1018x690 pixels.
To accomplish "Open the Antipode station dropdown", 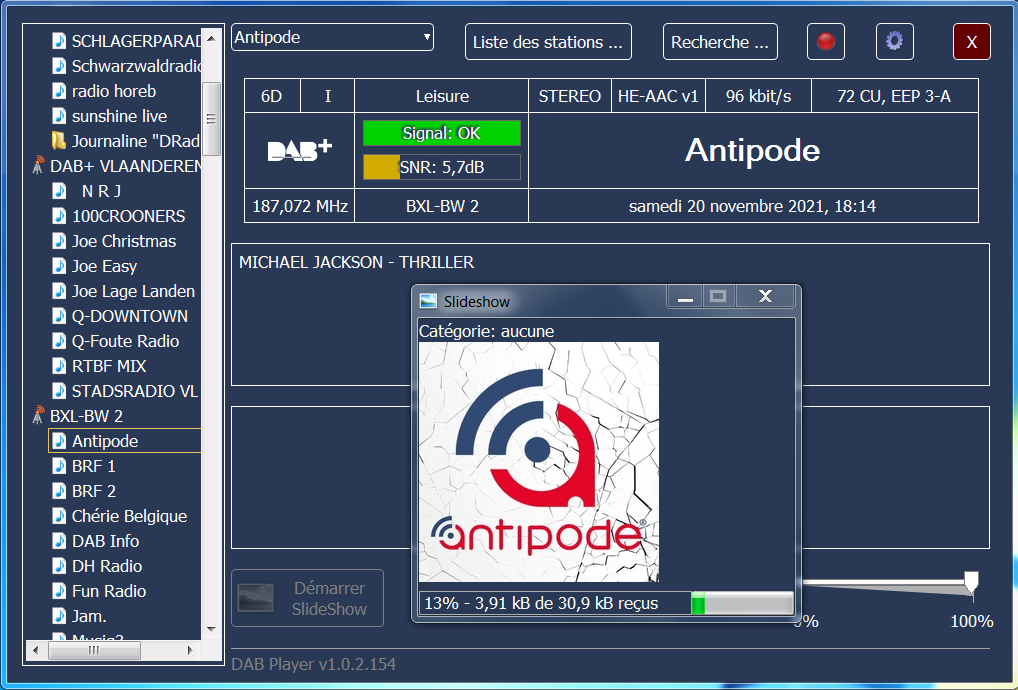I will (332, 38).
